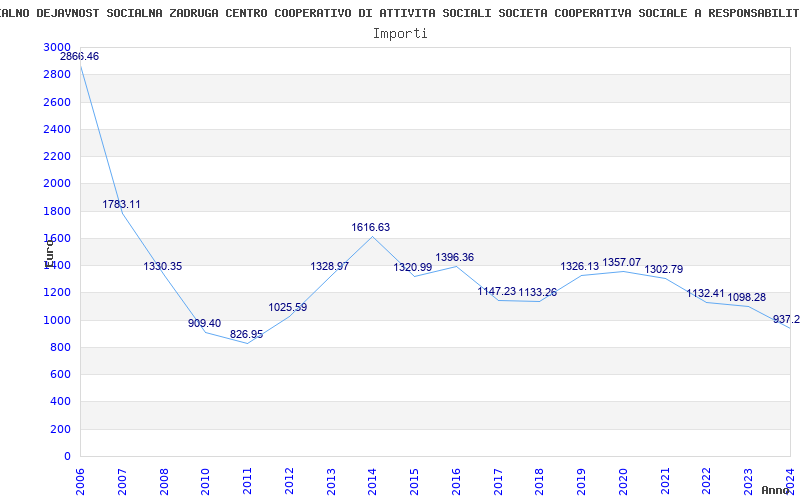Click the 2021 x-axis year label
The image size is (800, 500).
tap(665, 482)
